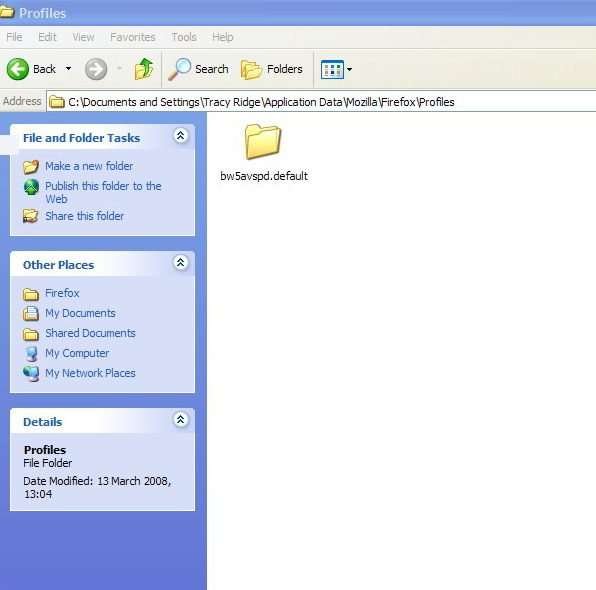Click the bw5avspd.default folder name
Viewport: 596px width, 590px height.
tap(264, 176)
